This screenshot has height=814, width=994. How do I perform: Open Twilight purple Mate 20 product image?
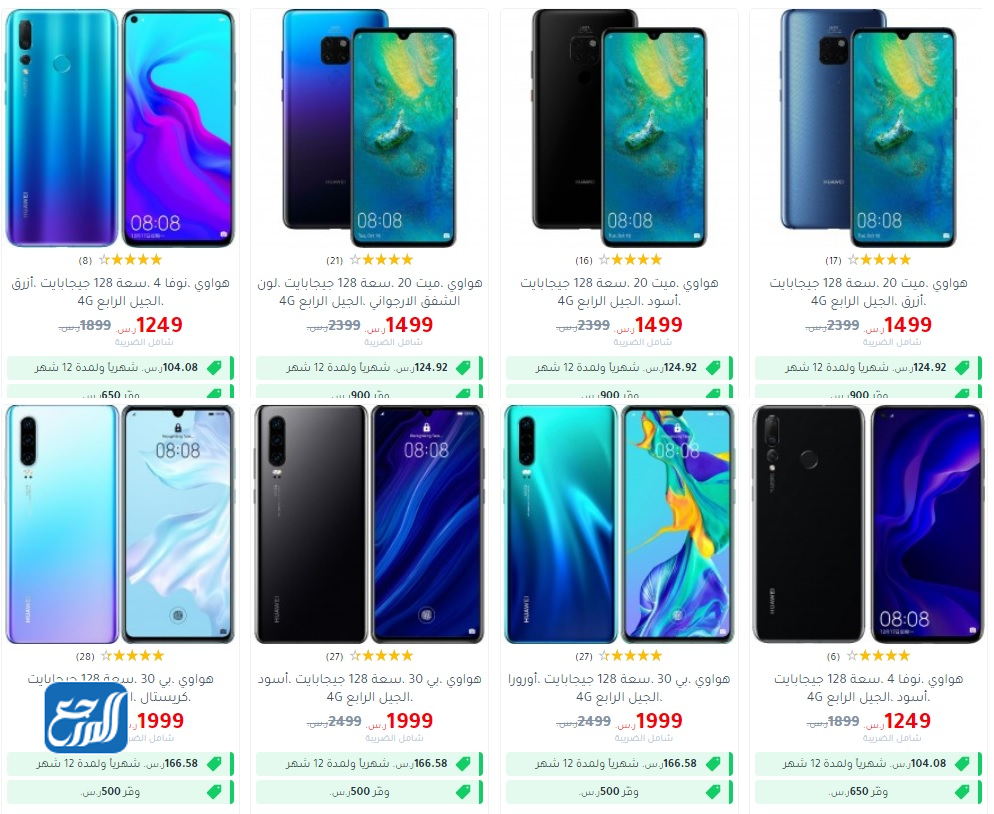(x=370, y=128)
